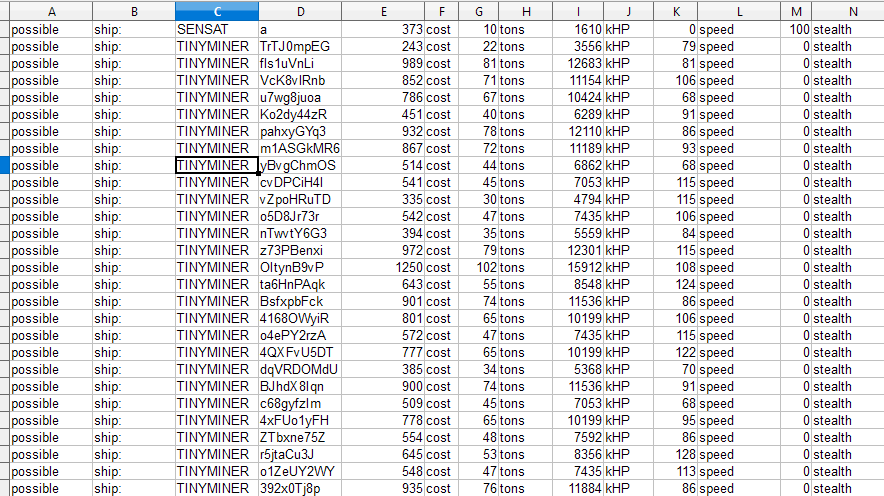884x496 pixels.
Task: Select the 4168OWyiR cell
Action: [300, 318]
